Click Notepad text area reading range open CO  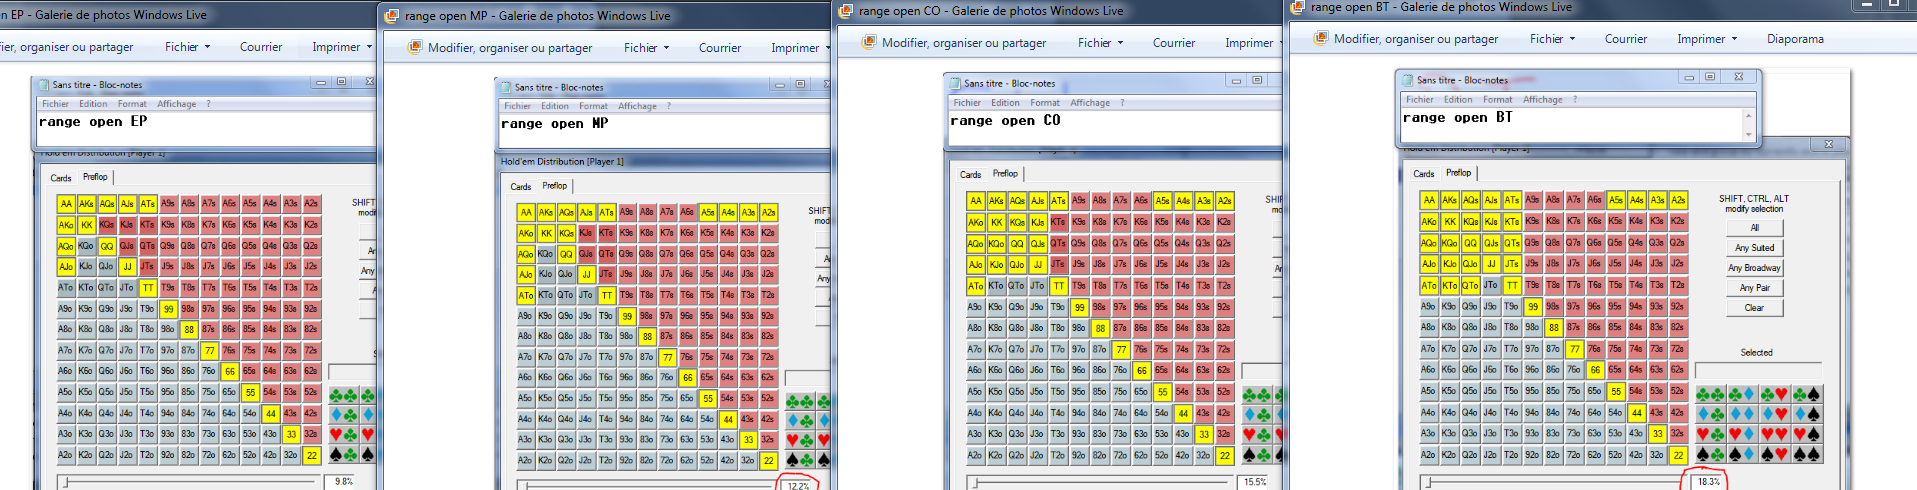pos(1114,128)
